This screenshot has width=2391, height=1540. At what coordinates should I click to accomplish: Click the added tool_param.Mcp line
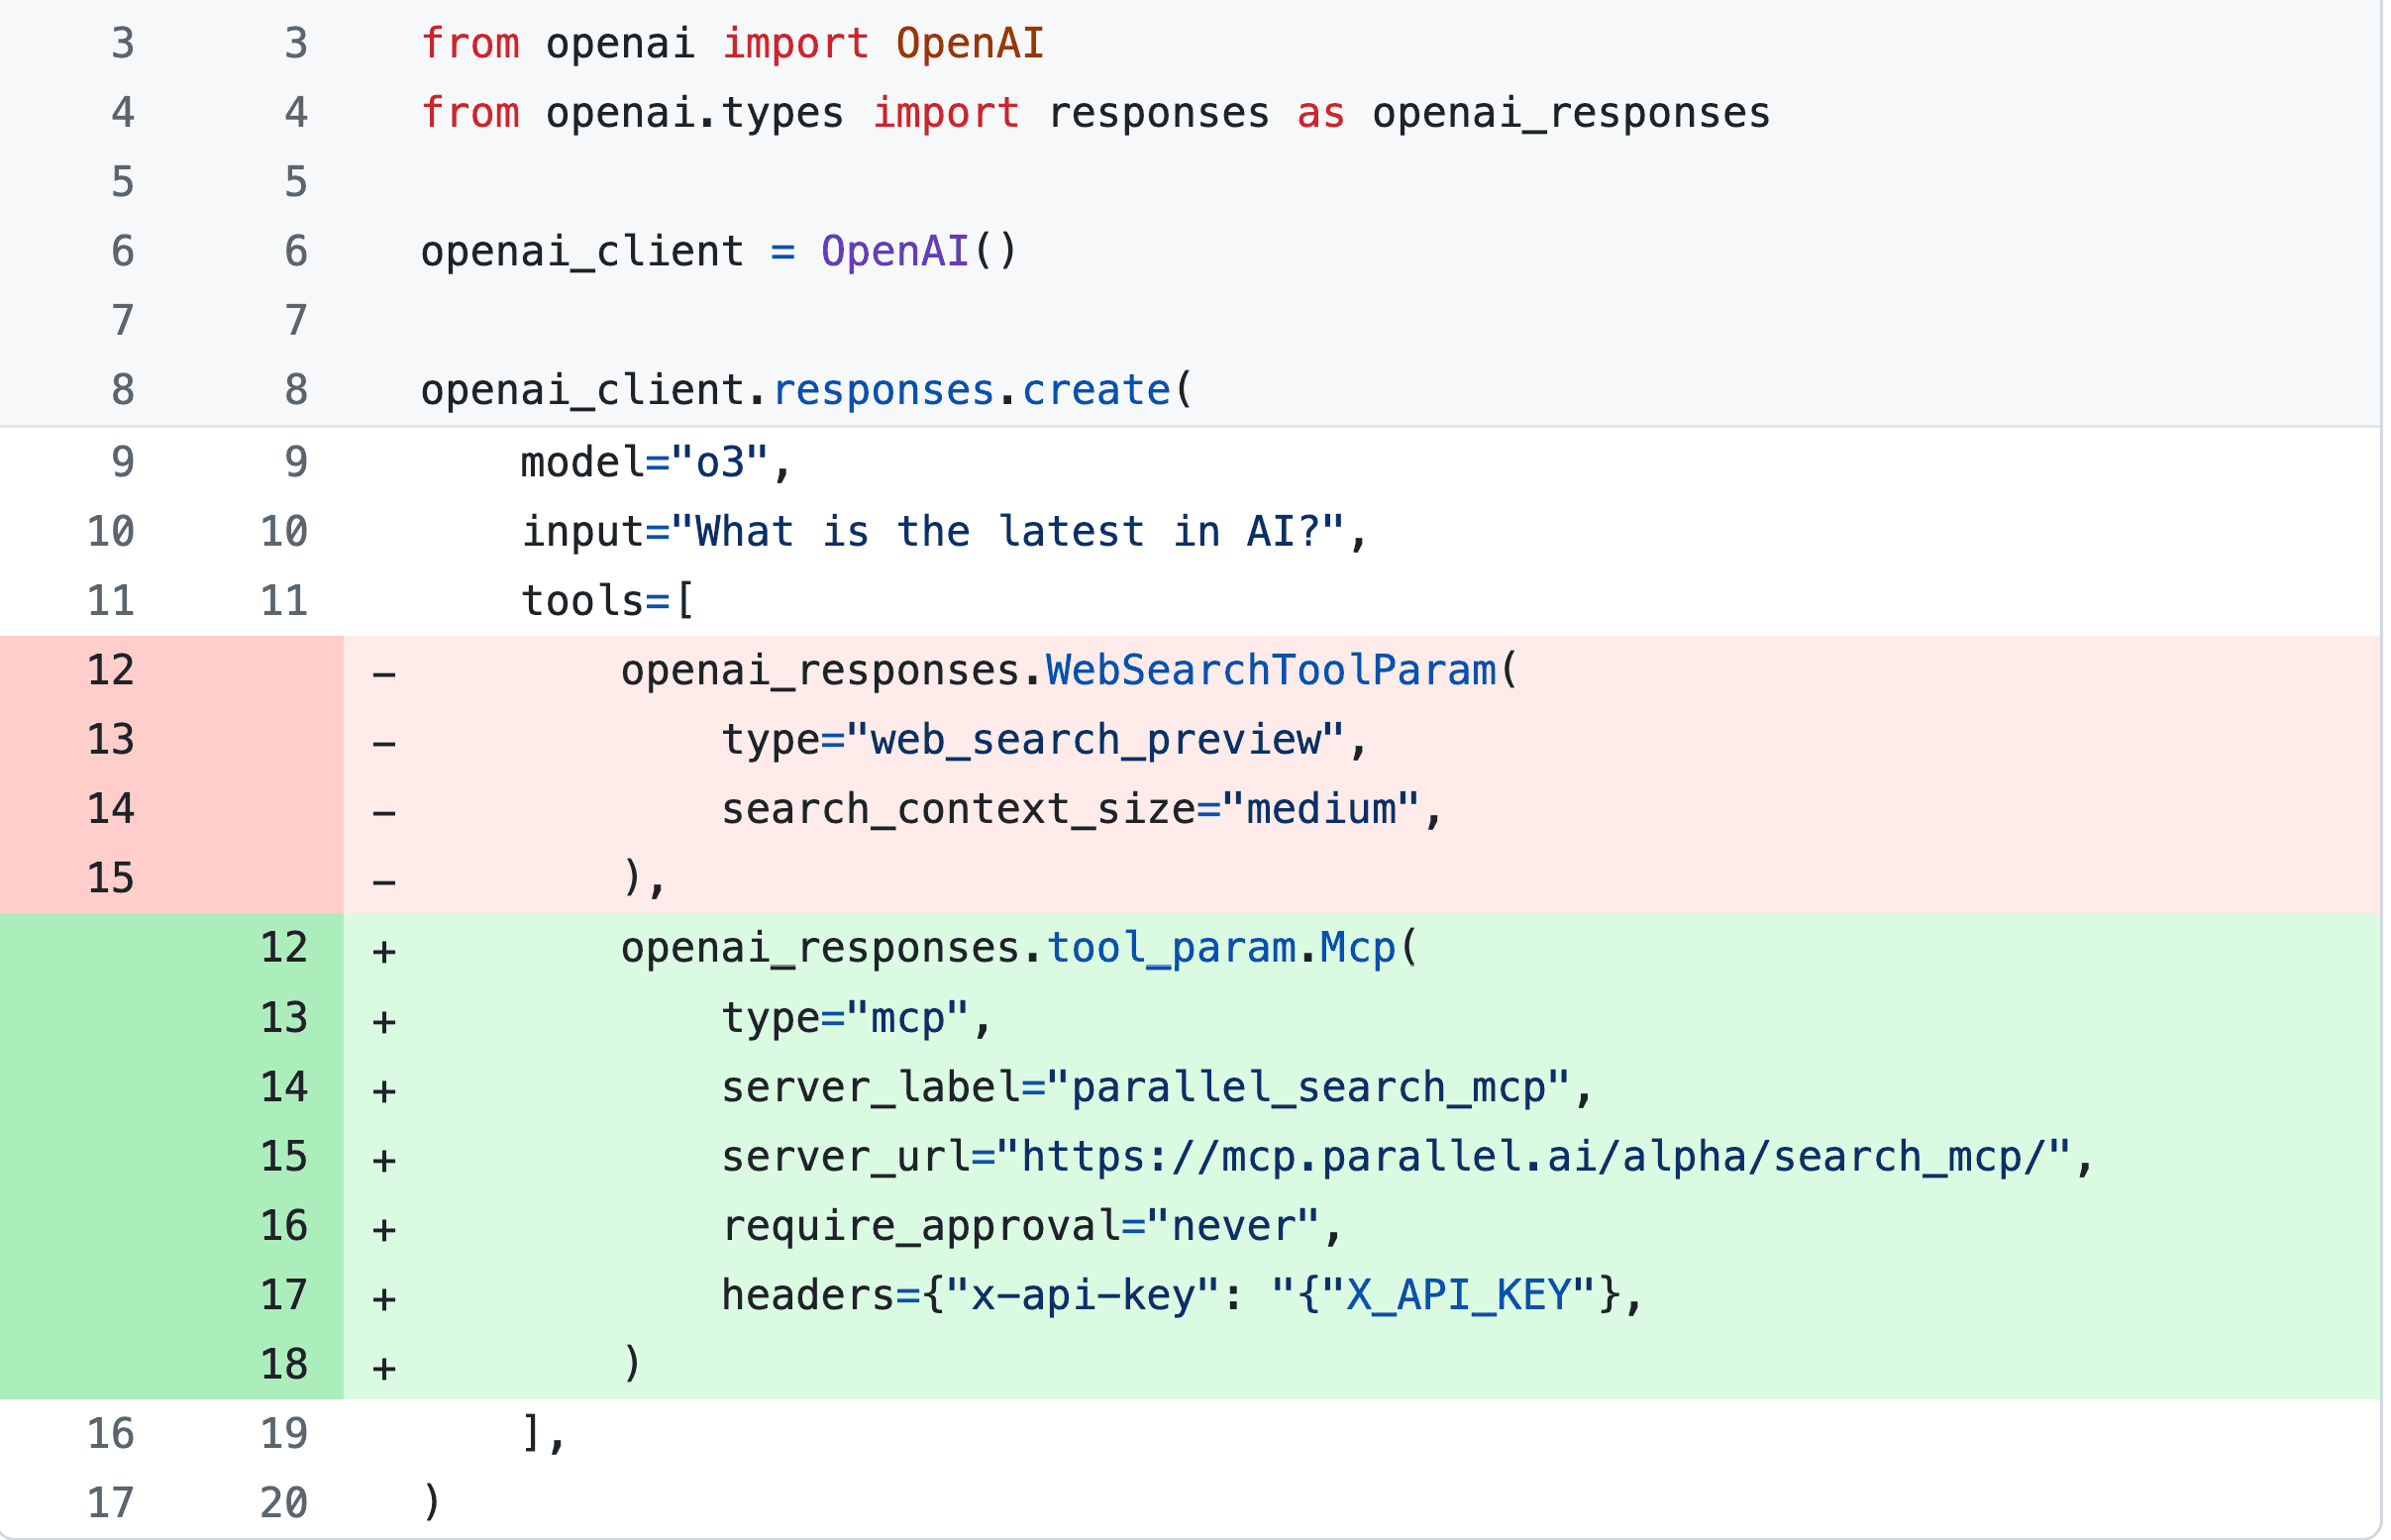click(x=1020, y=948)
